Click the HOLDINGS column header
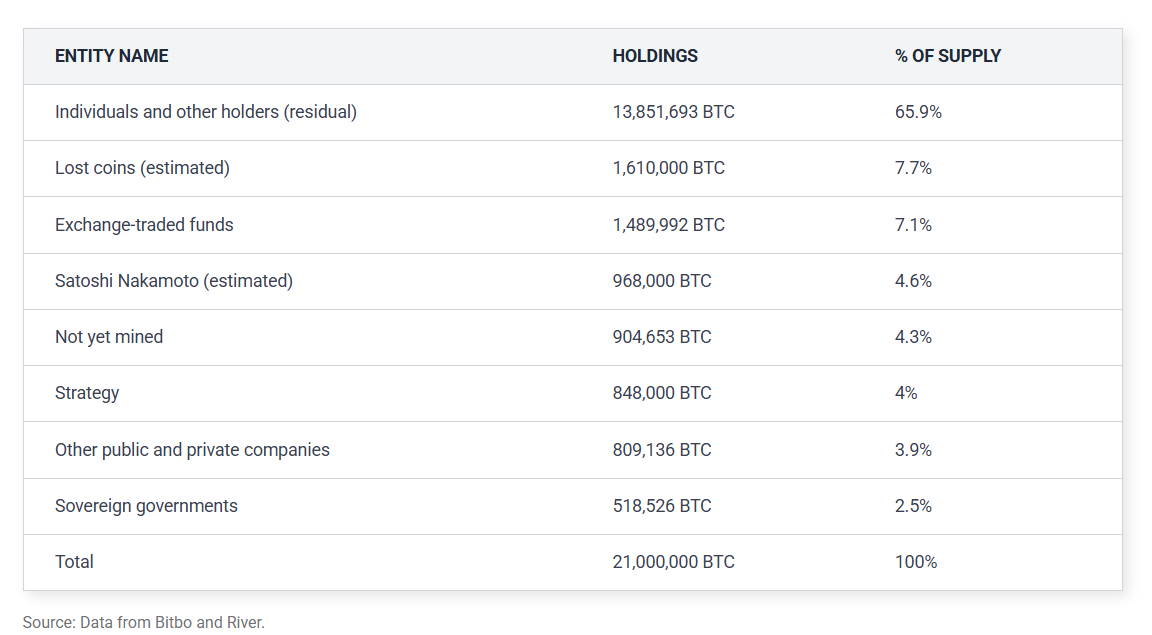The width and height of the screenshot is (1152, 635). 655,56
